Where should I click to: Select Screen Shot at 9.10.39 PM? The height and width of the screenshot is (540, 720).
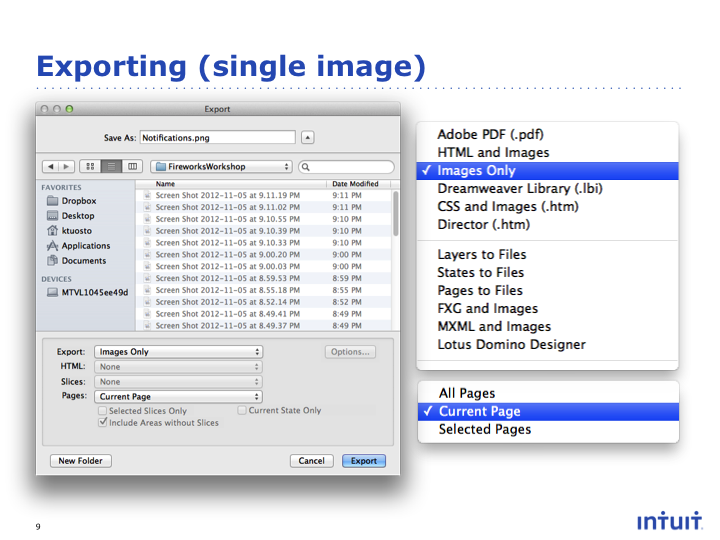(x=264, y=231)
